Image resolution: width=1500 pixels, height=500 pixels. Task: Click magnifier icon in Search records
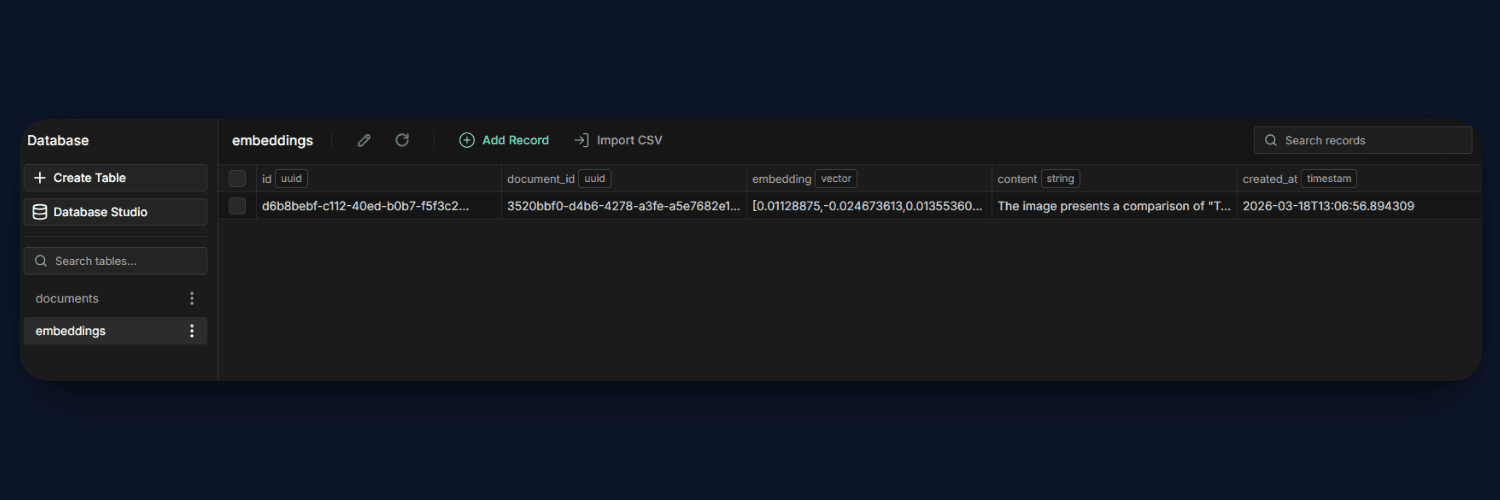click(x=1271, y=141)
